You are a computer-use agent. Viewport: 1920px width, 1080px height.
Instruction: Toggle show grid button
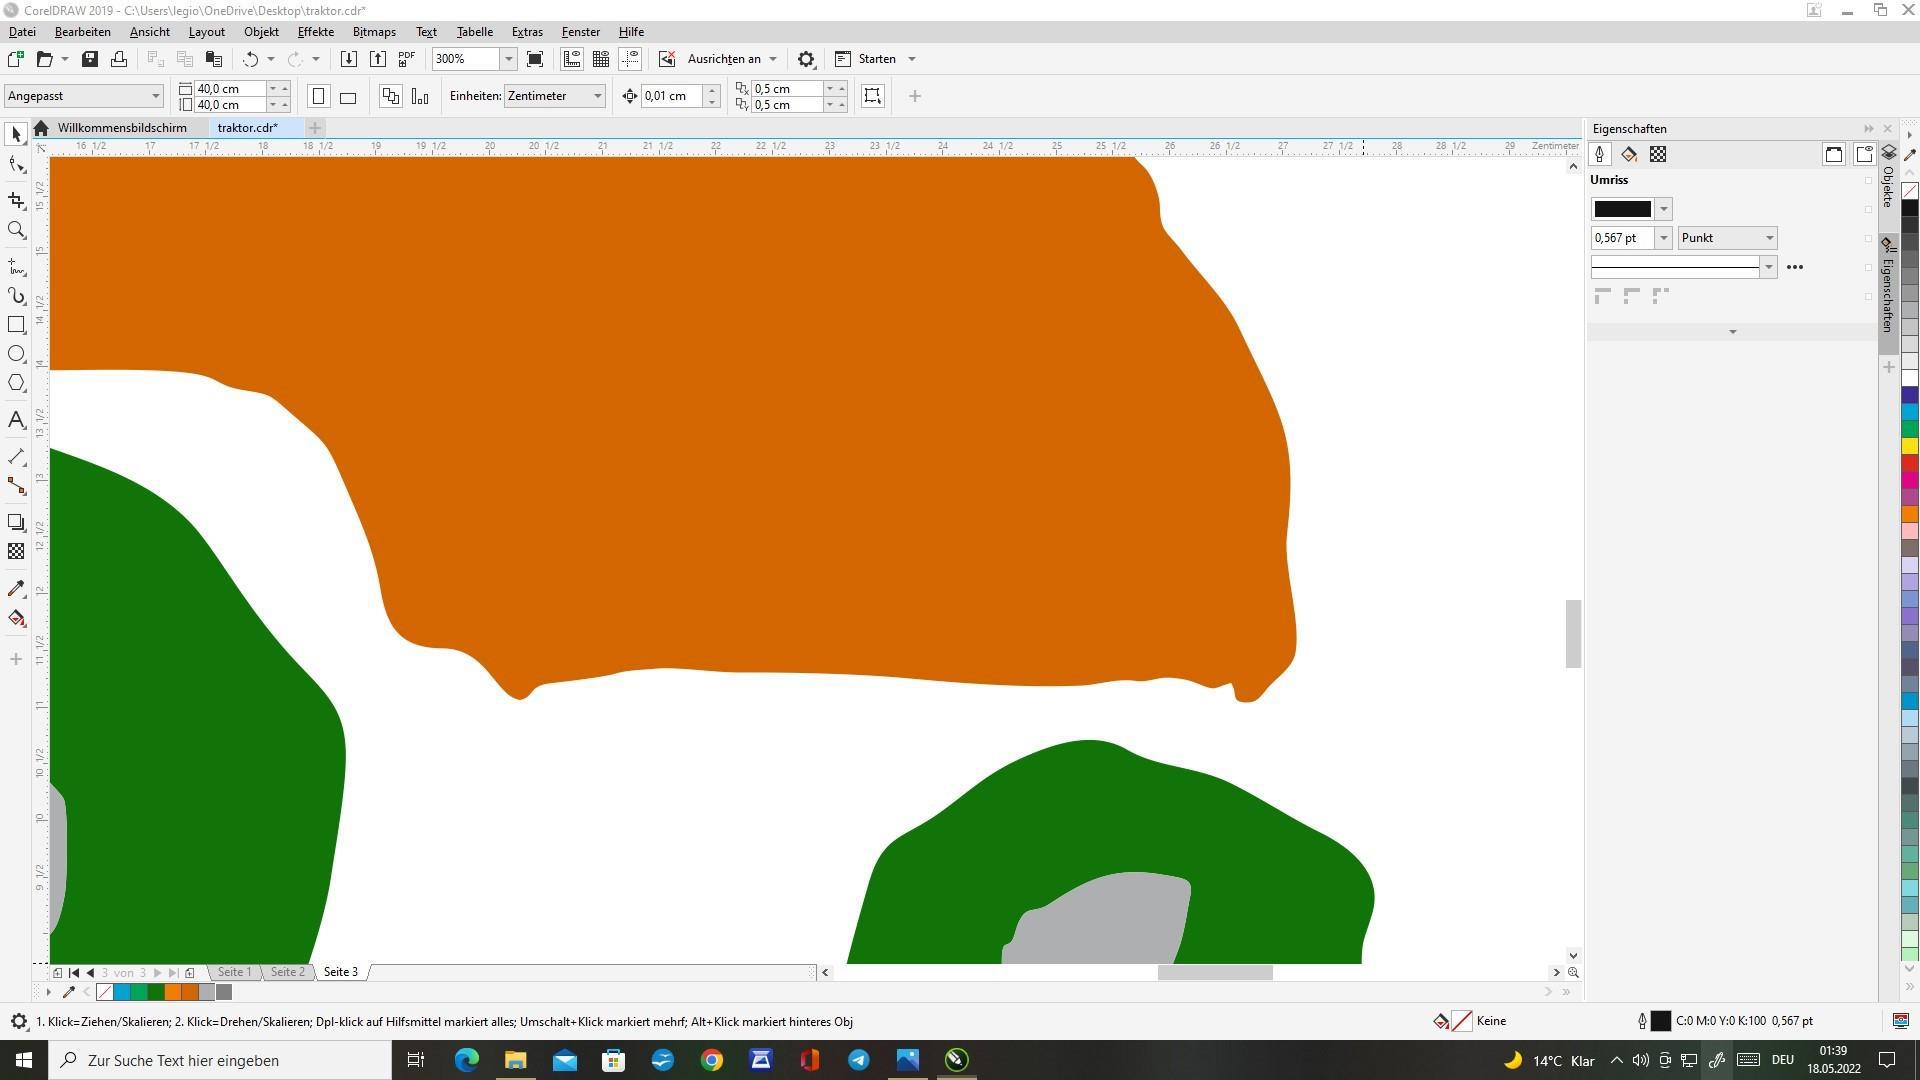(601, 59)
